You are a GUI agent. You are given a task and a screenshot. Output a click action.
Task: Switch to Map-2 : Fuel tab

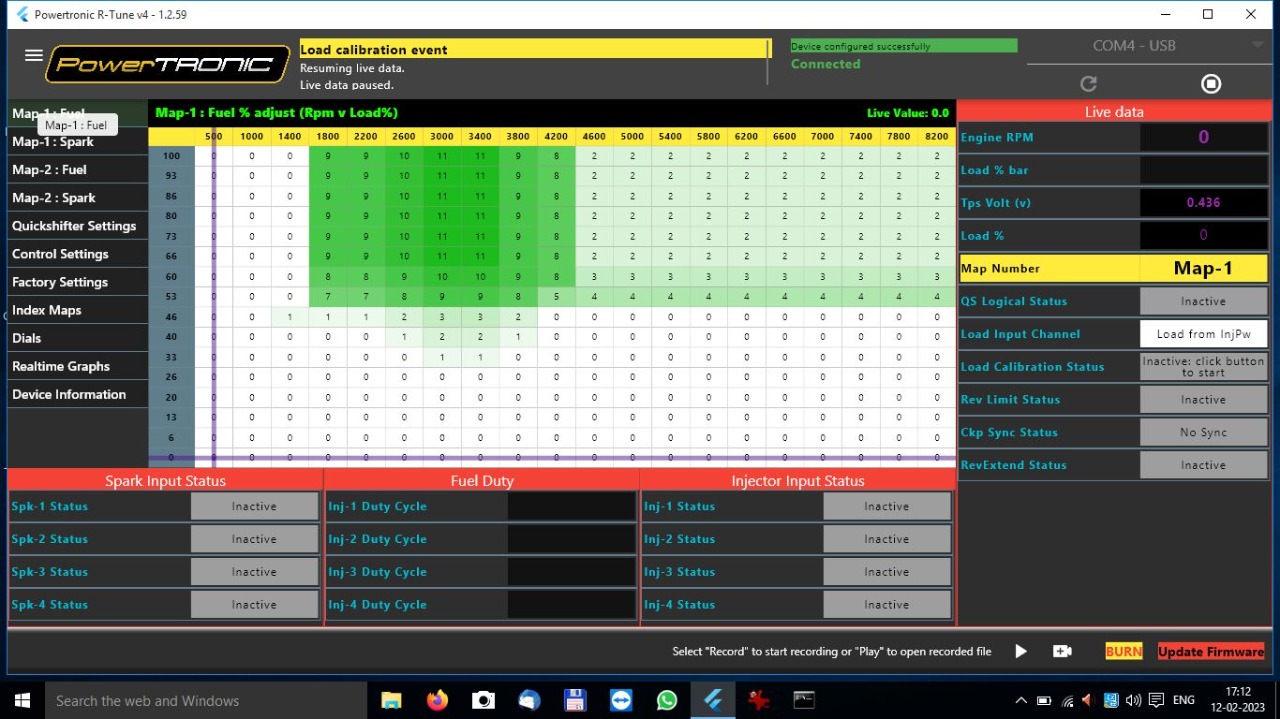50,170
